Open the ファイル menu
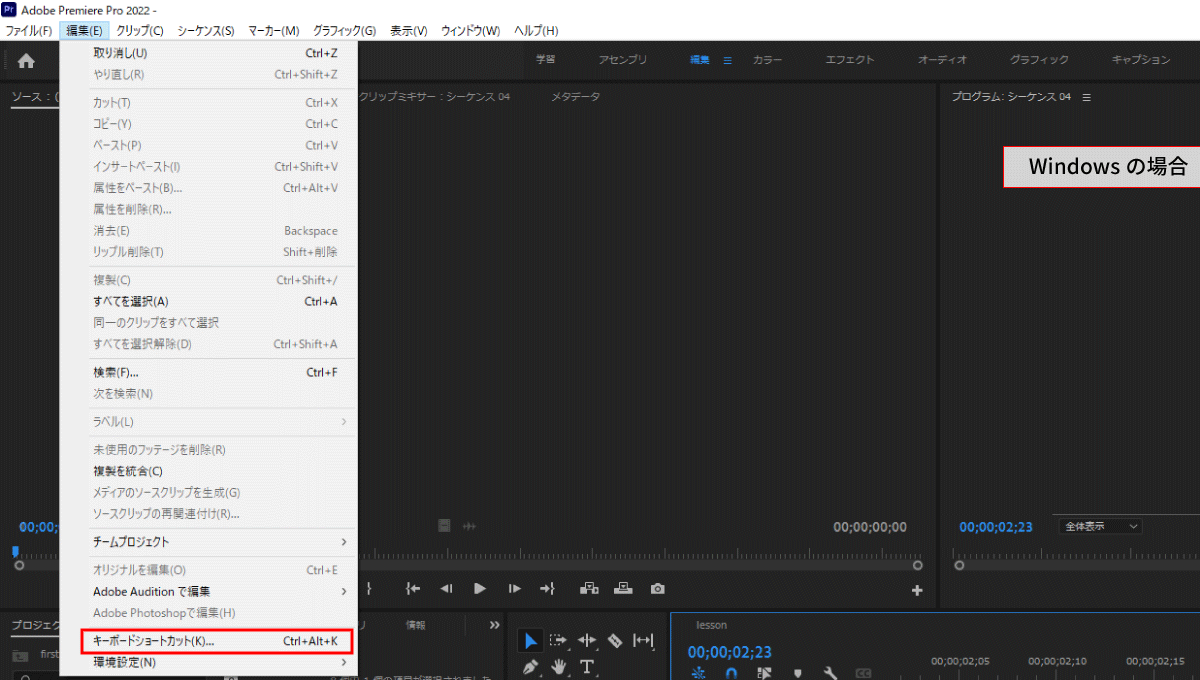Screen dimensions: 1200x680 pyautogui.click(x=29, y=31)
